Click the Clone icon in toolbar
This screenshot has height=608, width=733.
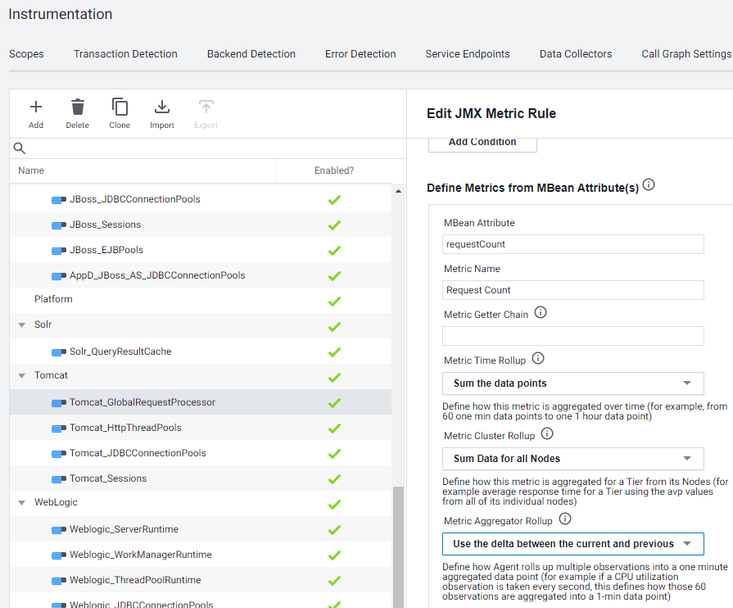click(x=119, y=108)
